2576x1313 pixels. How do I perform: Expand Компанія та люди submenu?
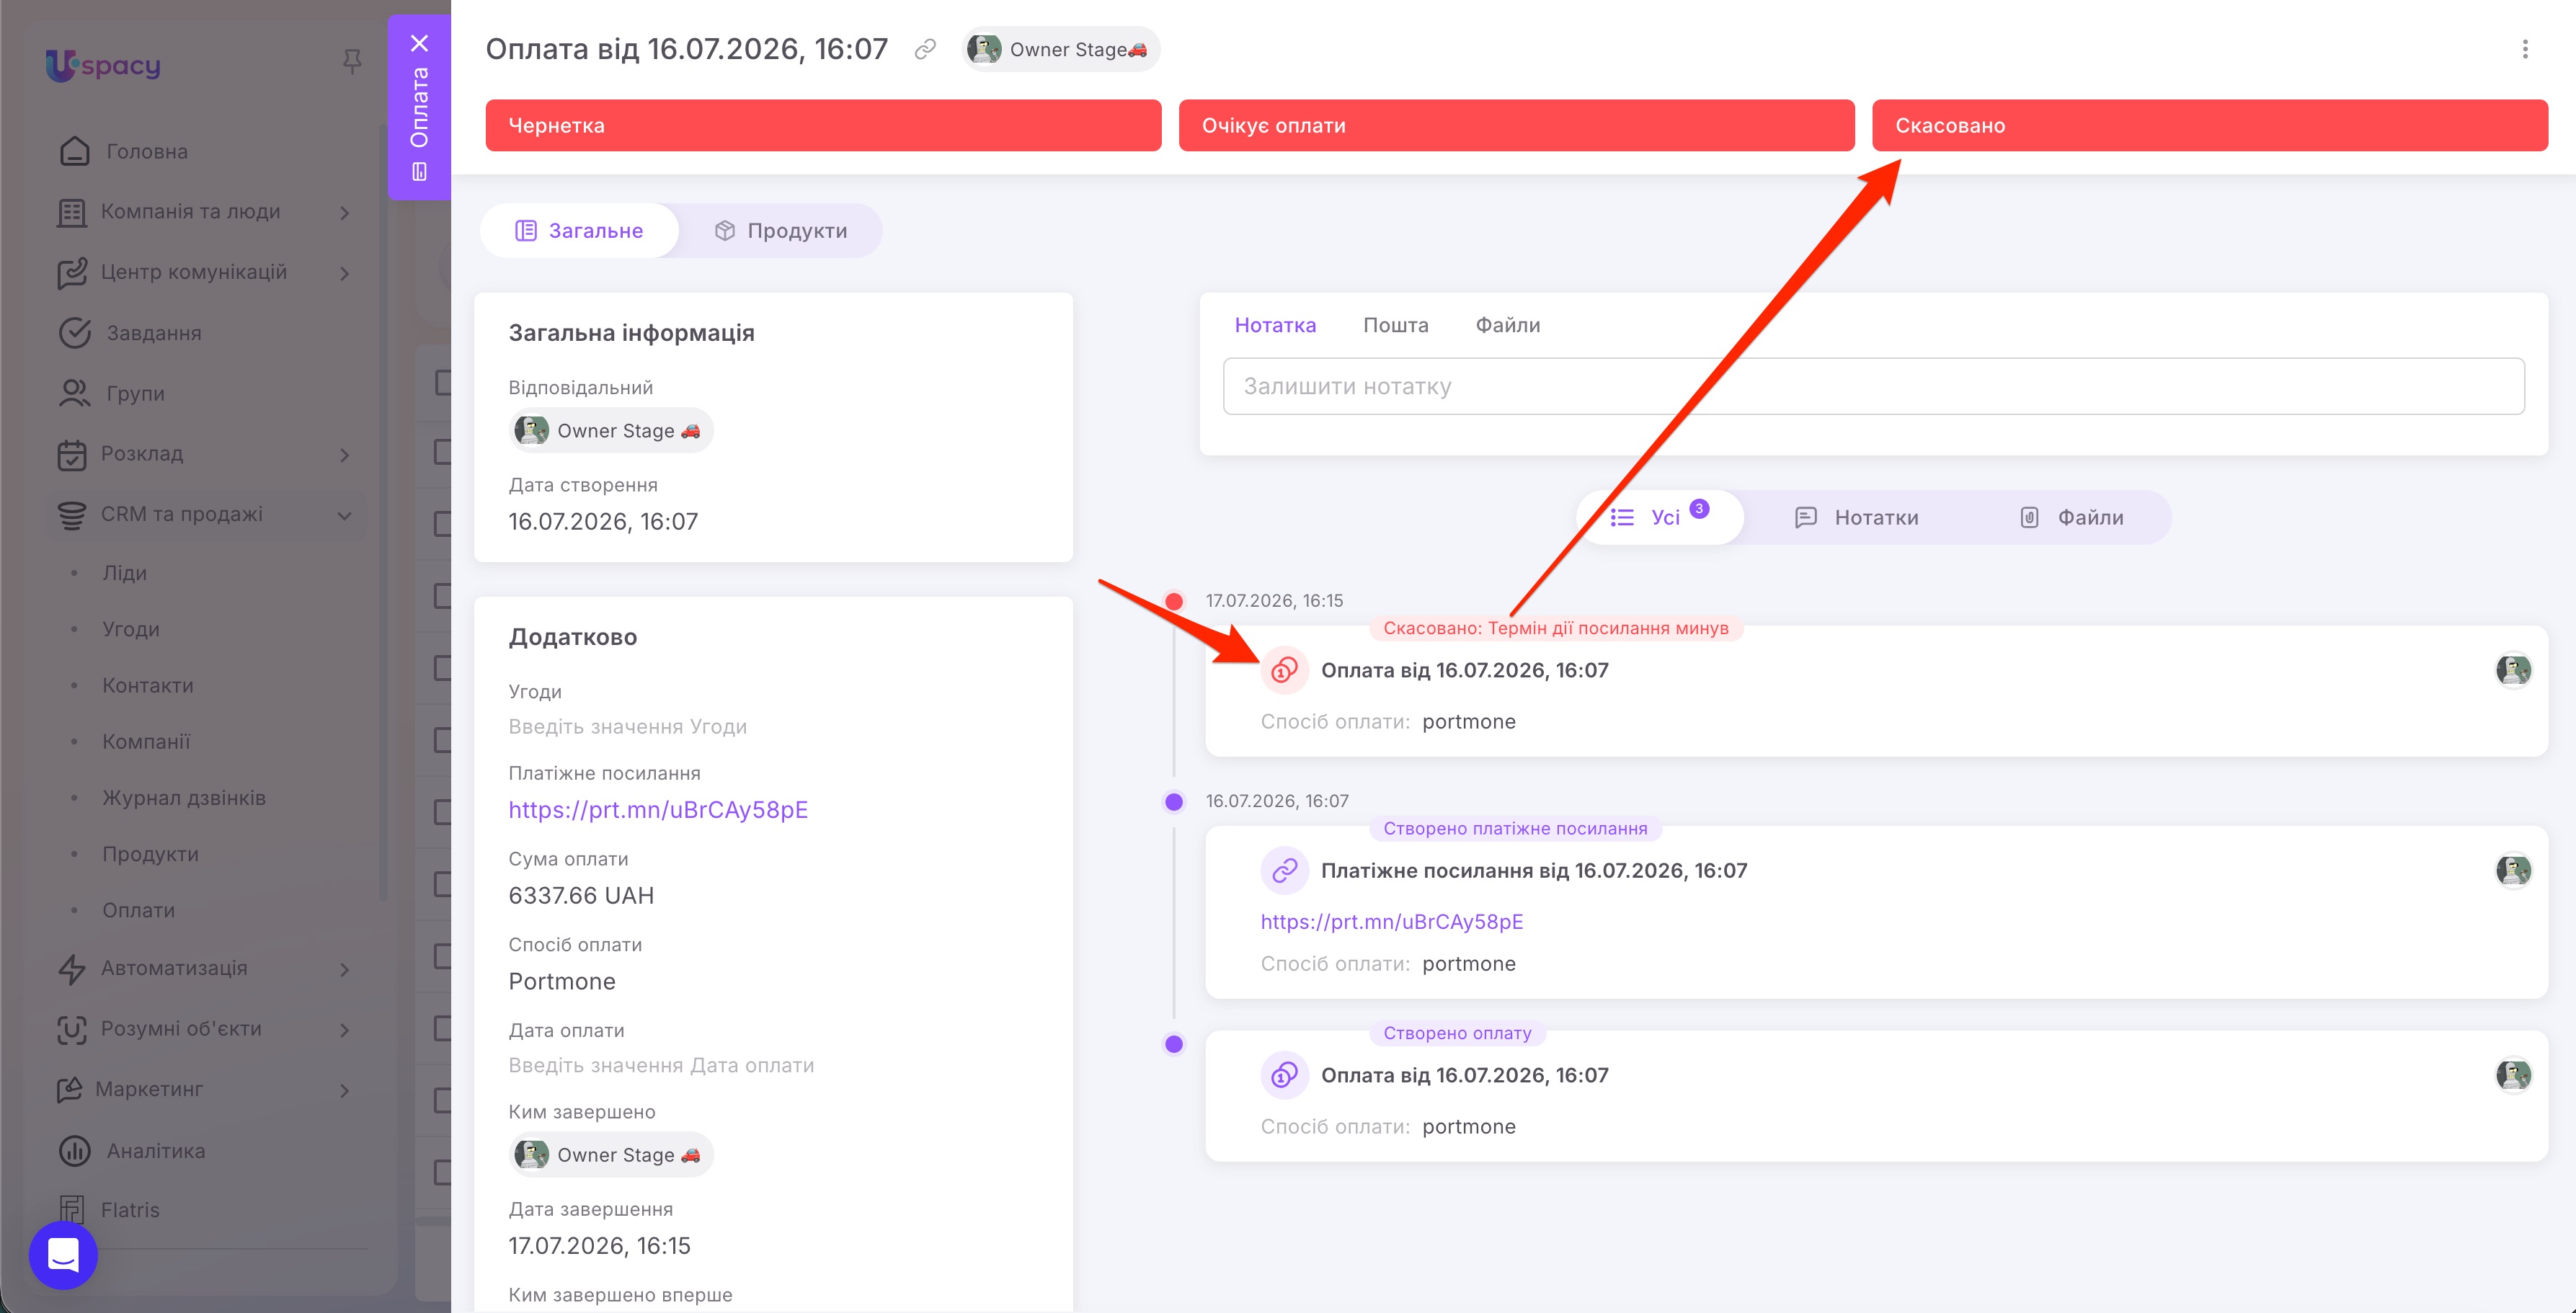345,212
